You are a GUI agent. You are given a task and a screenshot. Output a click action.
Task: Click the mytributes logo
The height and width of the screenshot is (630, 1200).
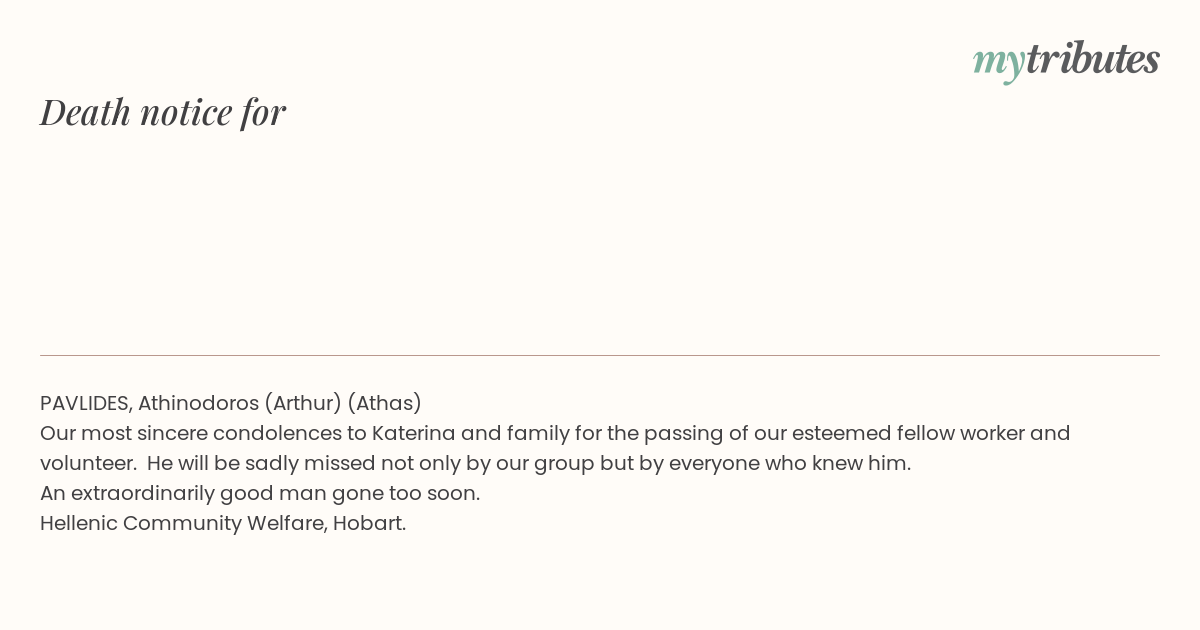(x=1066, y=60)
